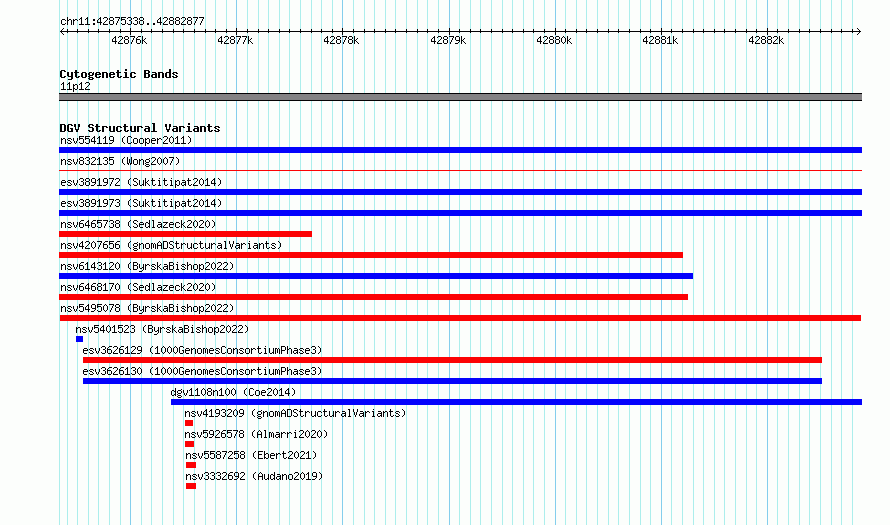Click nsv6465738 (Sedlazeck2020) label
890x525 pixels.
[138, 224]
